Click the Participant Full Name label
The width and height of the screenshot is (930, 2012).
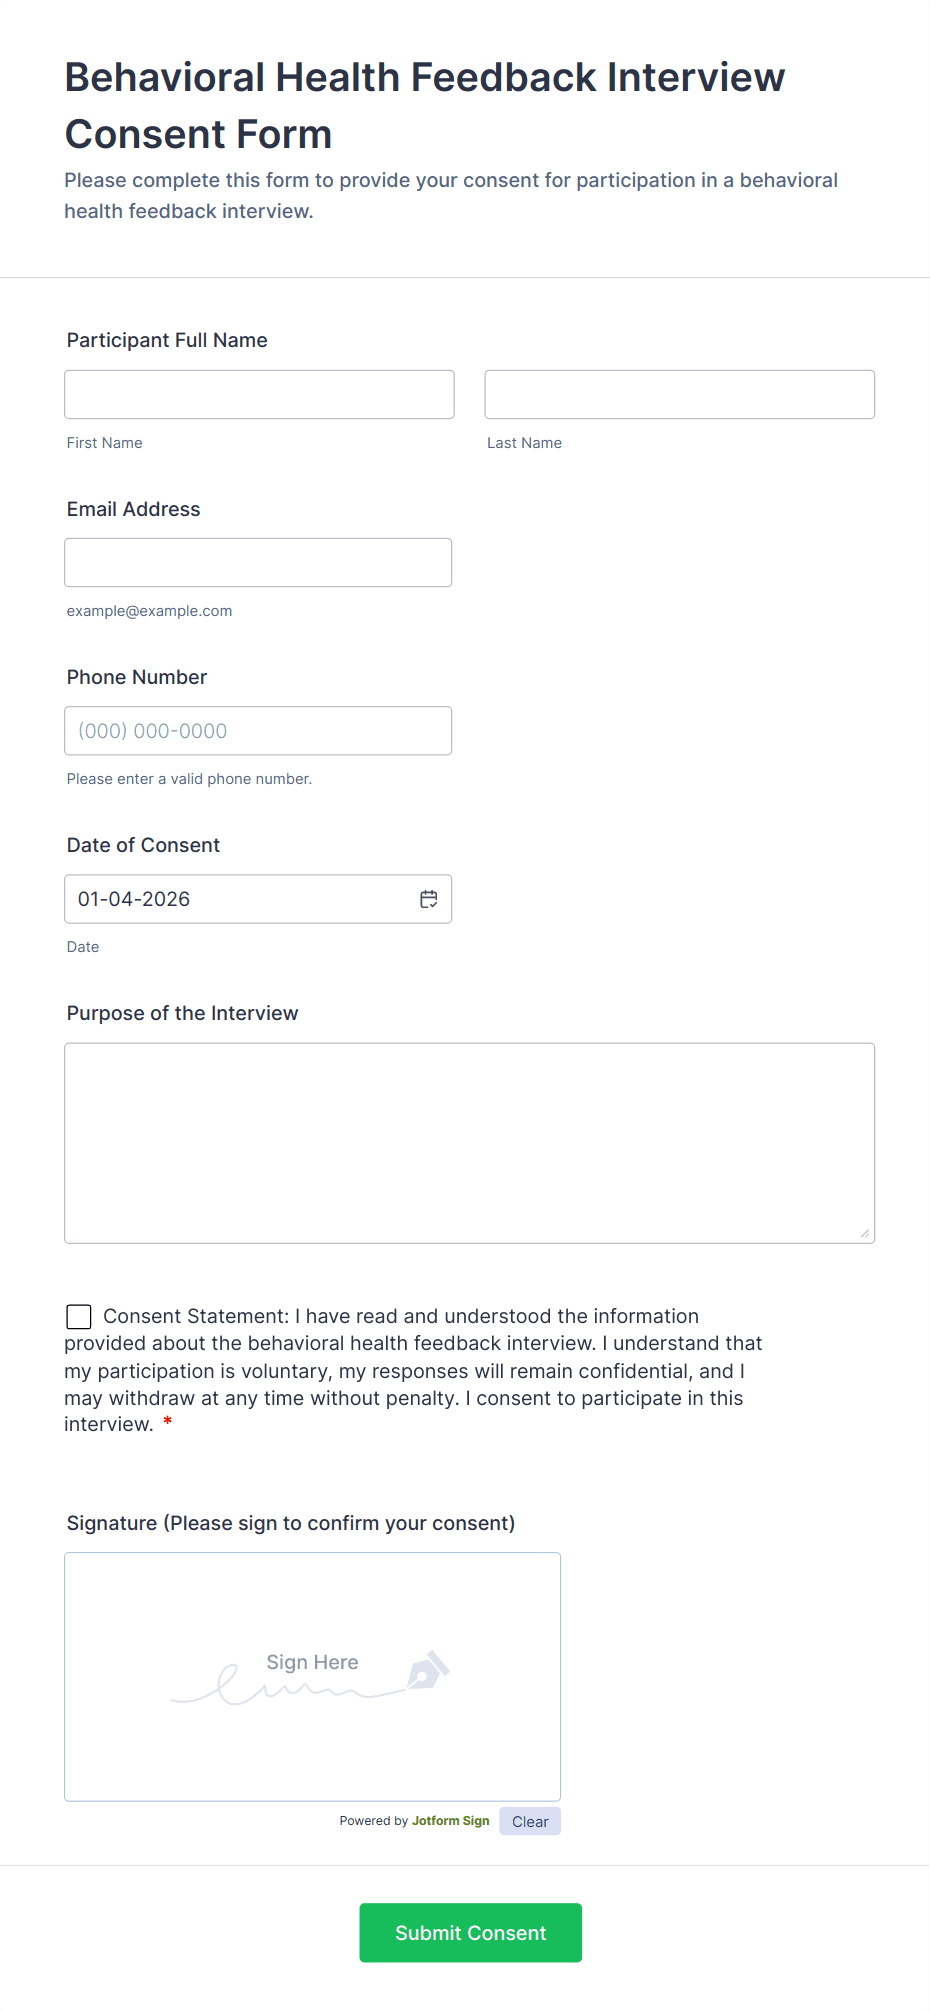[x=167, y=340]
